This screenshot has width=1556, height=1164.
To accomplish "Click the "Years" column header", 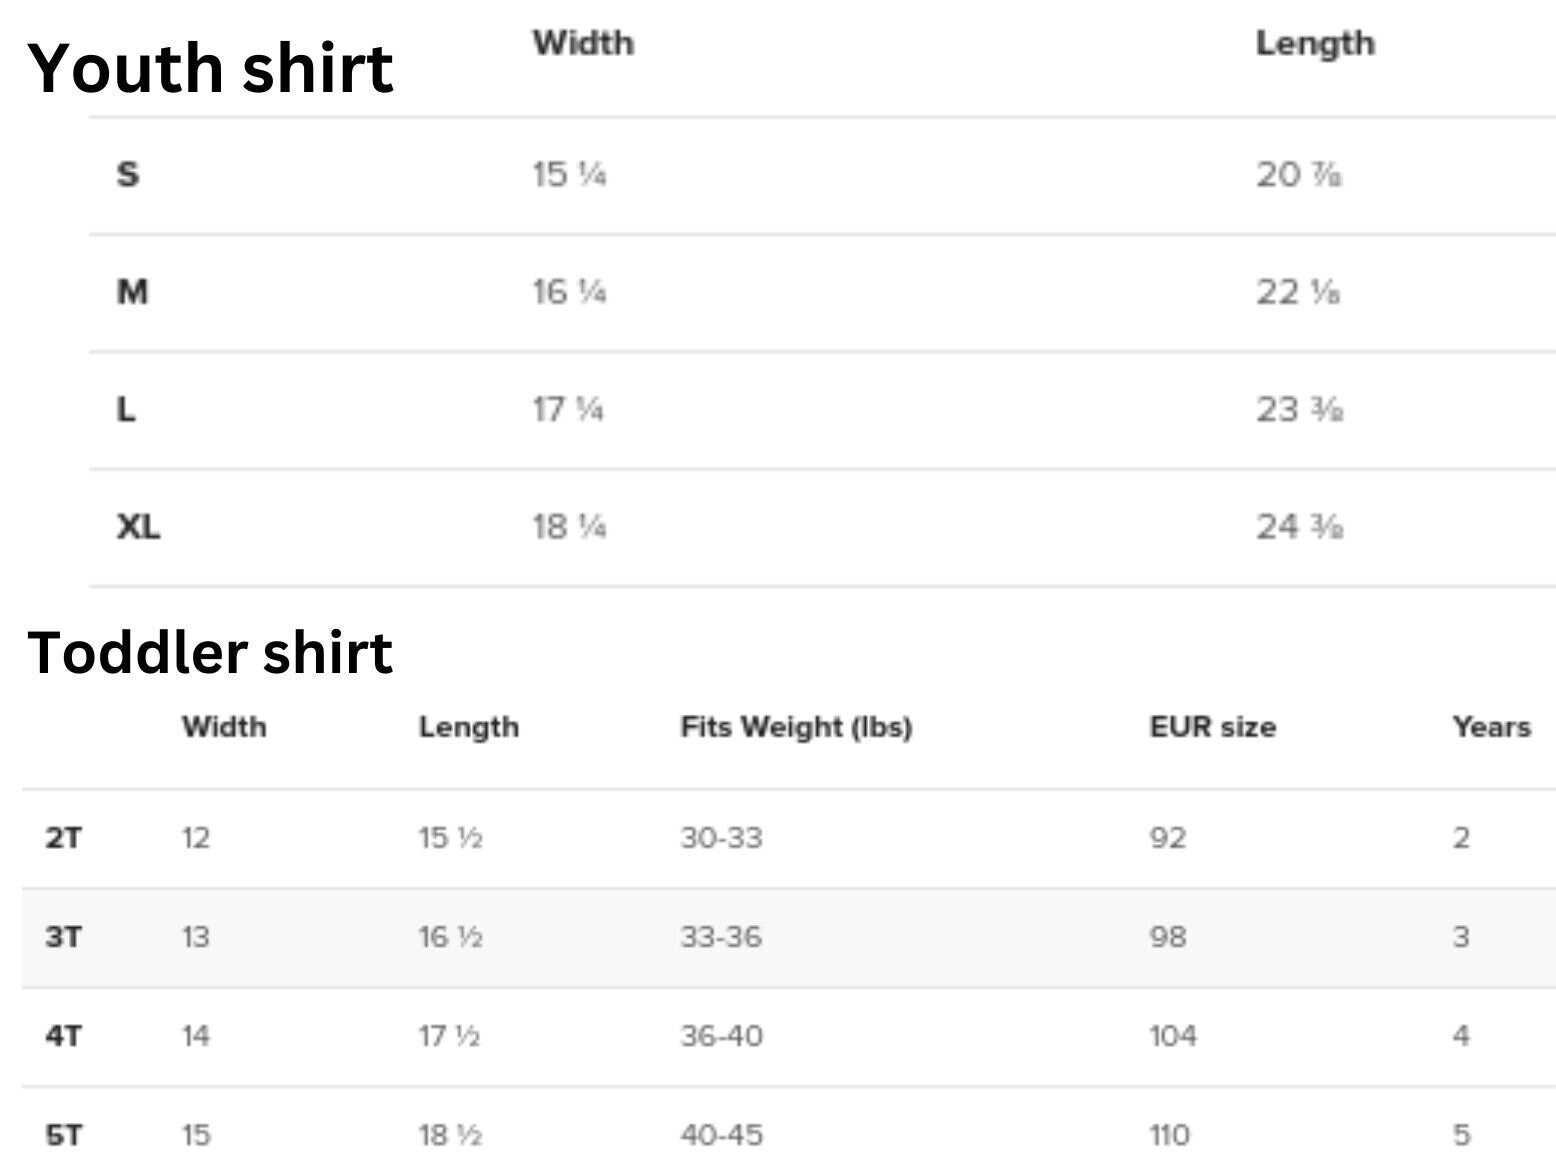I will pyautogui.click(x=1491, y=727).
